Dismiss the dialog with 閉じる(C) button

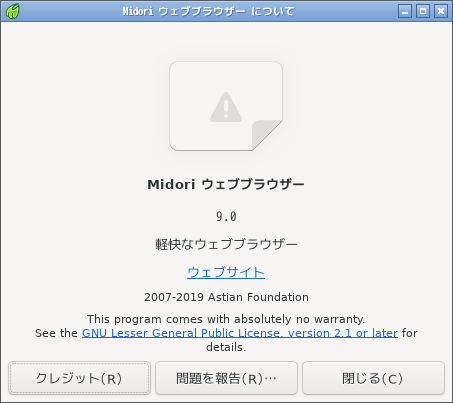click(373, 378)
